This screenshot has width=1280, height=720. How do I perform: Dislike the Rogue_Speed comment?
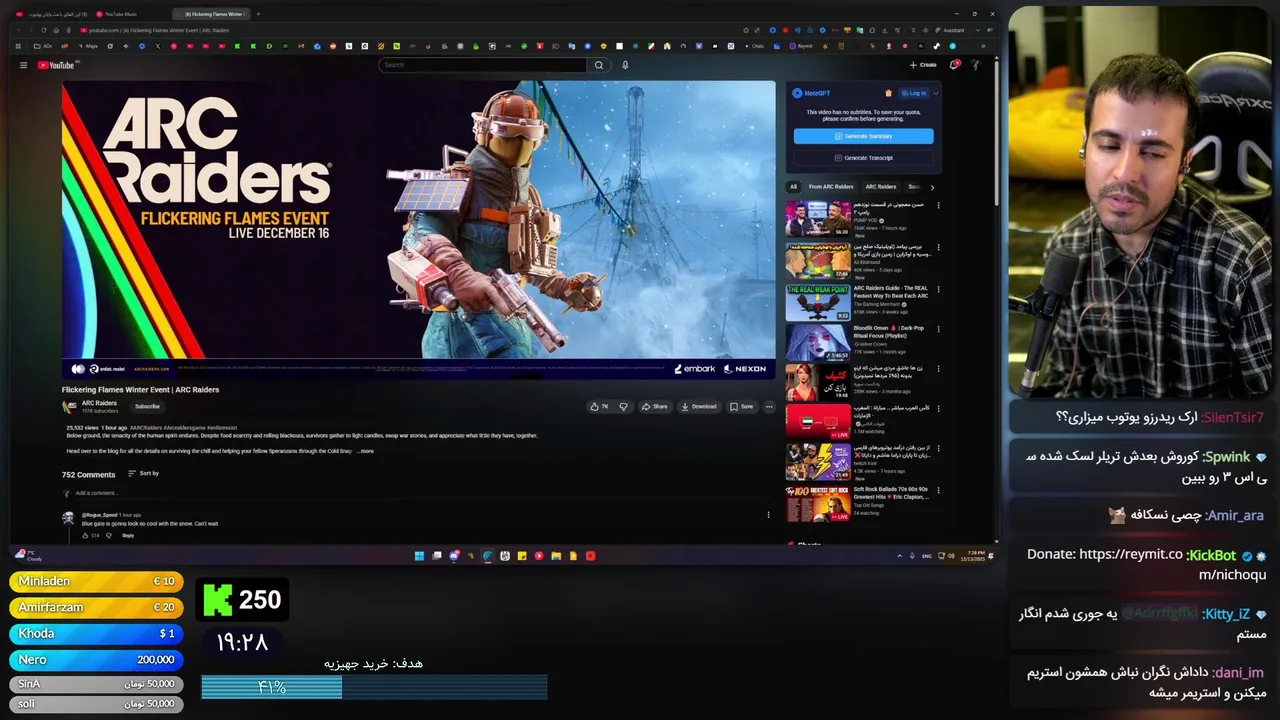tap(108, 536)
